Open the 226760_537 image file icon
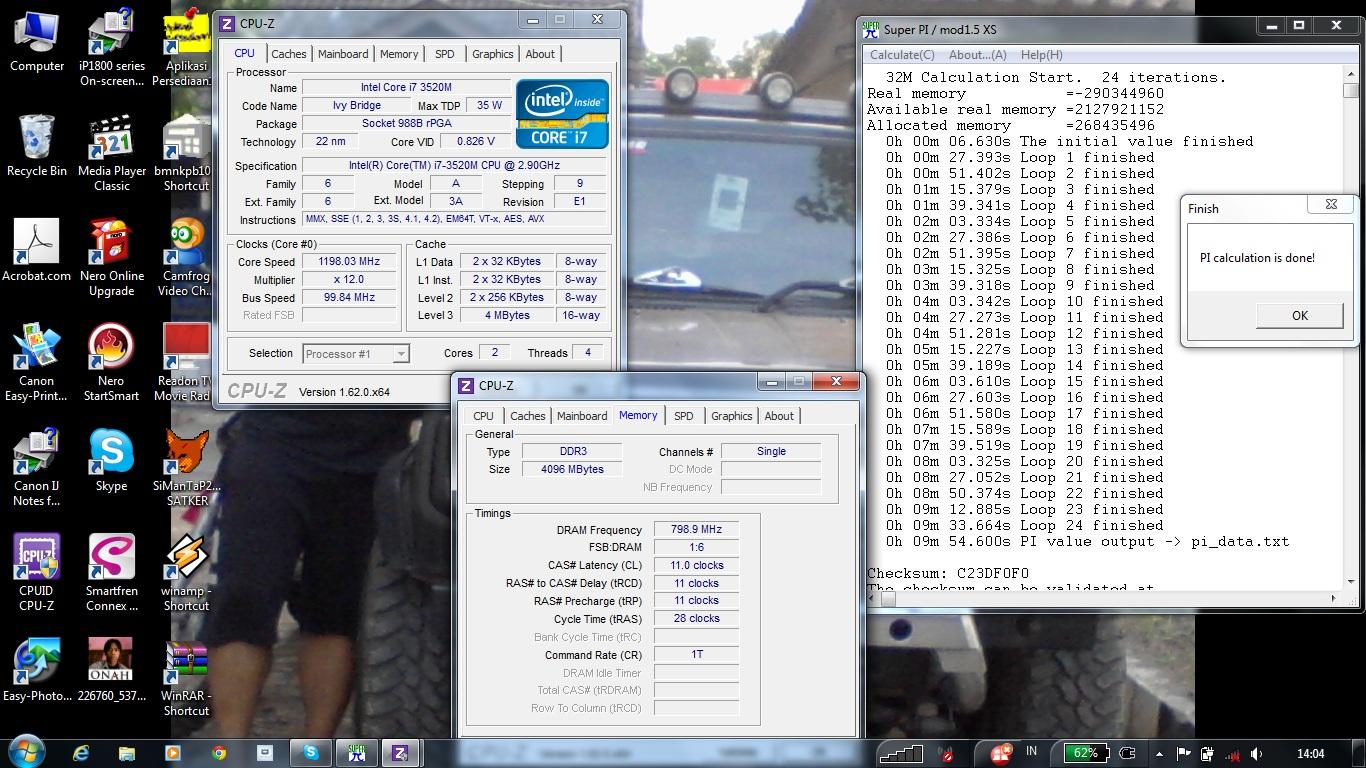Image resolution: width=1366 pixels, height=768 pixels. tap(111, 672)
